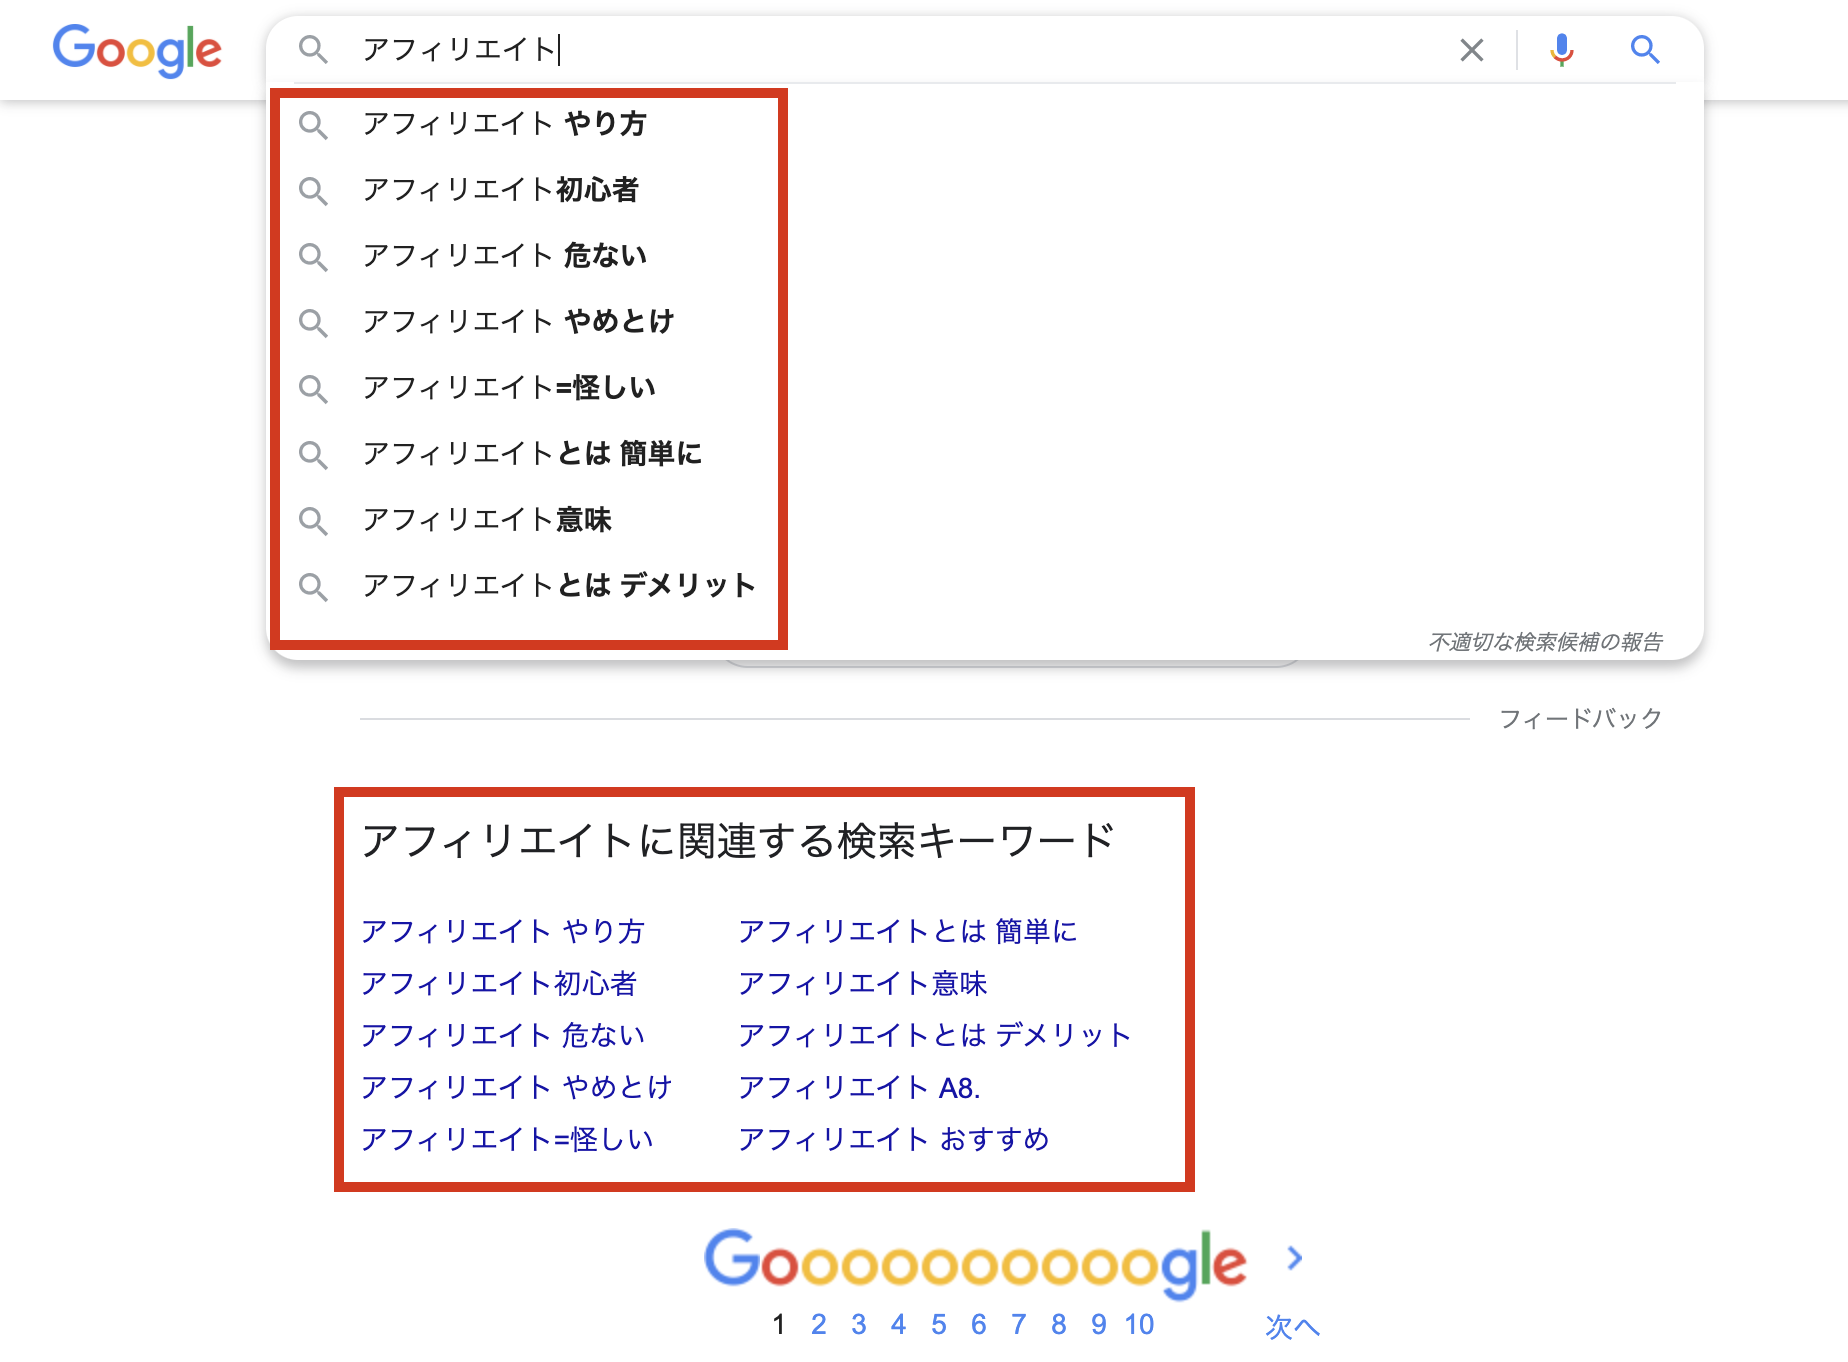Viewport: 1848px width, 1362px height.
Task: Start voice search with the microphone icon
Action: [x=1561, y=50]
